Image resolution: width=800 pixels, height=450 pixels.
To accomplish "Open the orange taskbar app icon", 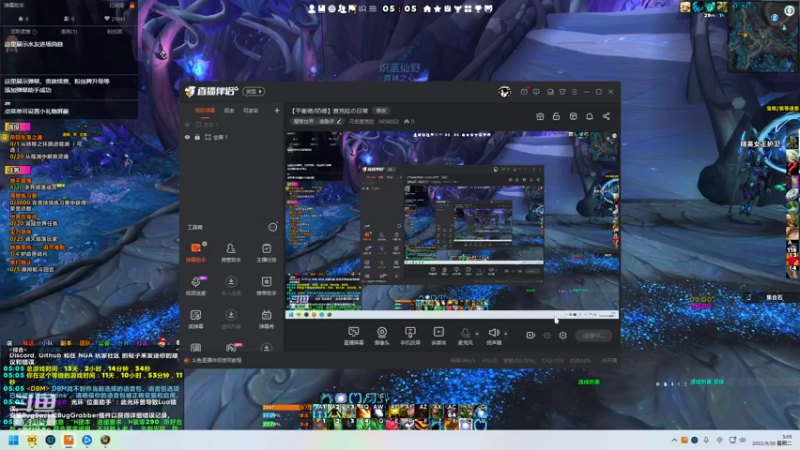I will click(x=68, y=440).
